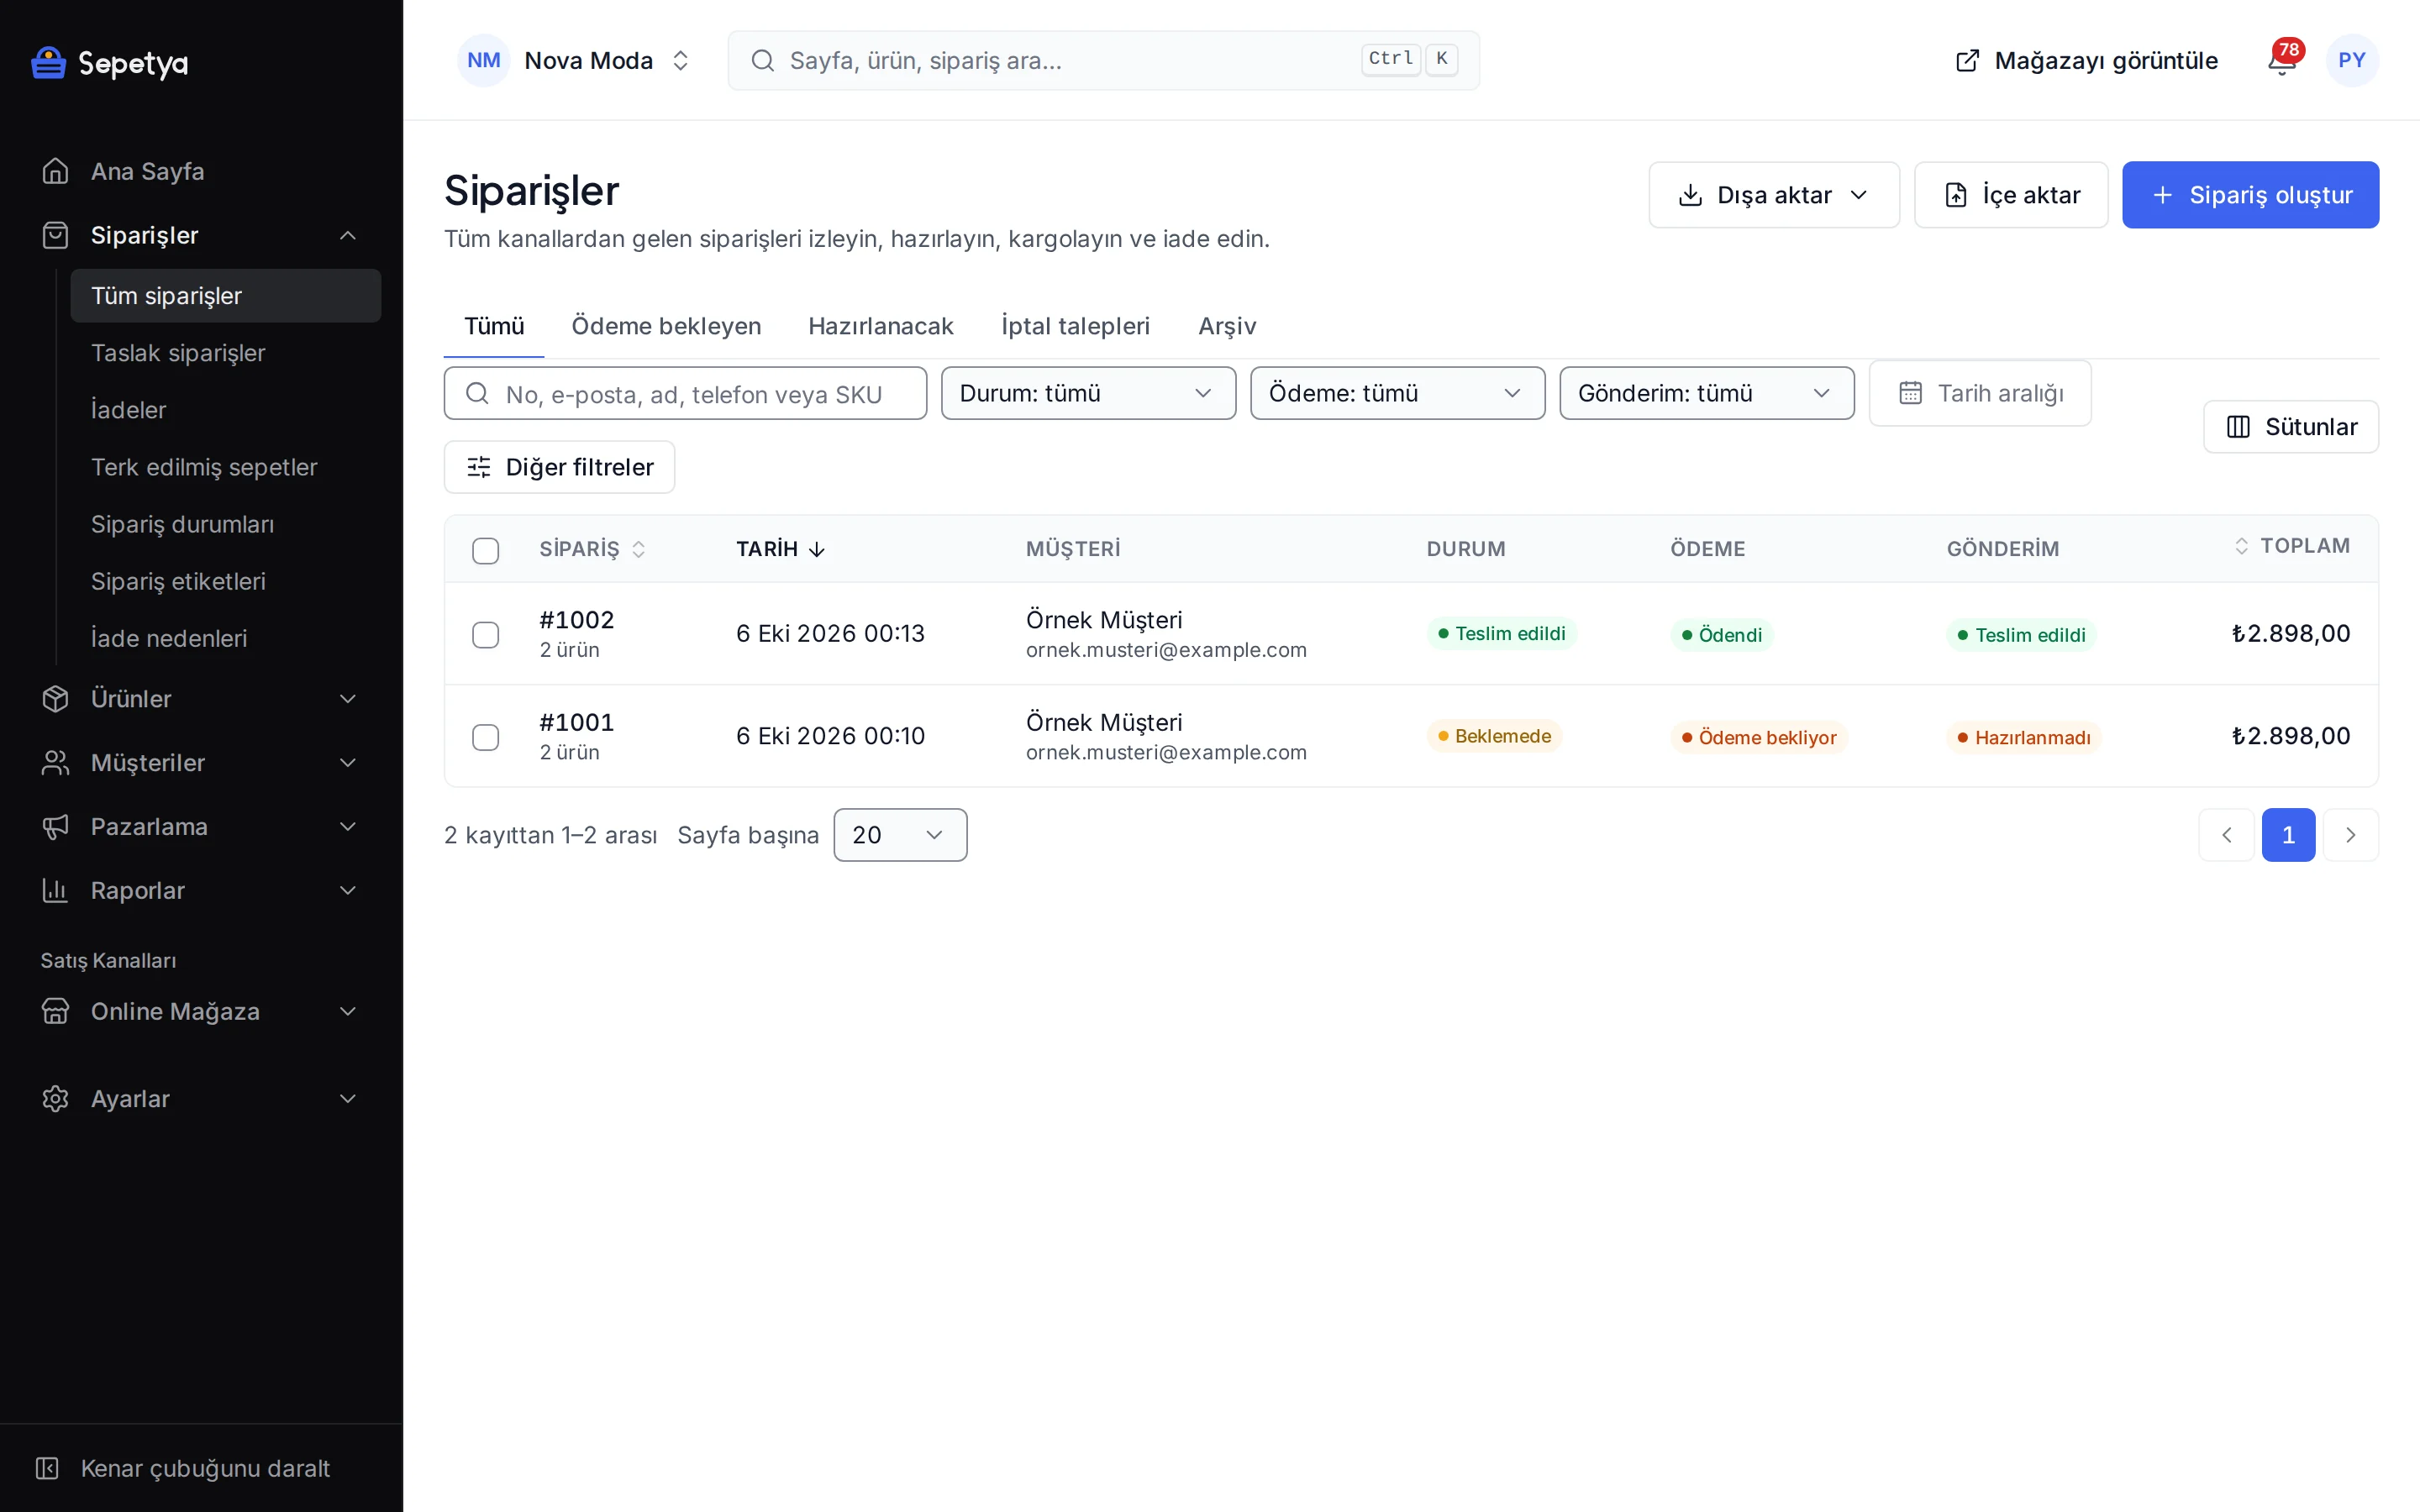Change the per-page count dropdown showing 20

click(x=900, y=834)
